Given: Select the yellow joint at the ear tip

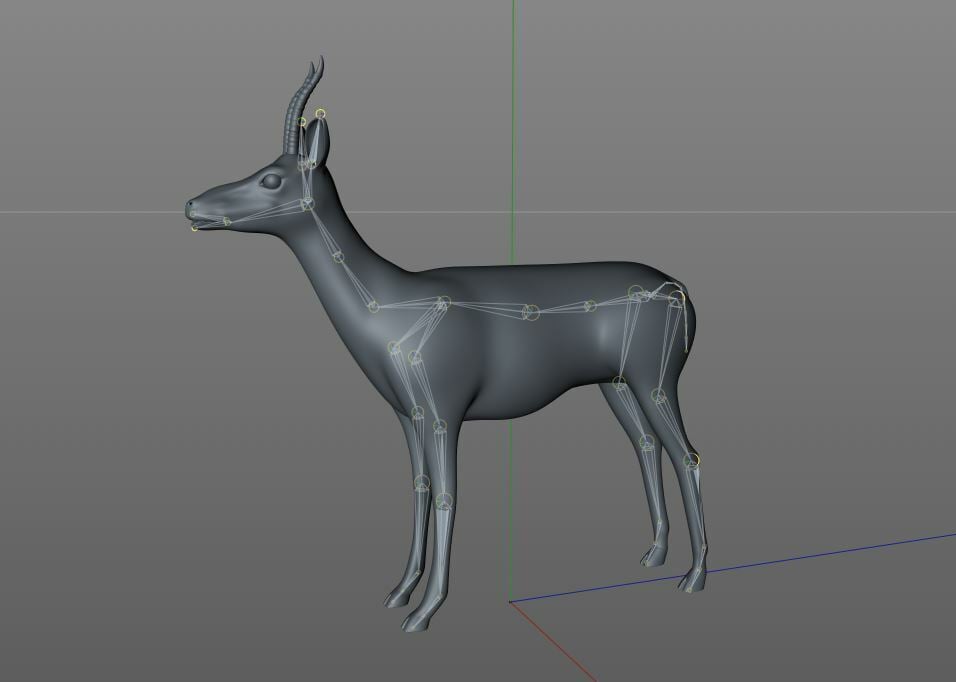Looking at the screenshot, I should (x=321, y=113).
